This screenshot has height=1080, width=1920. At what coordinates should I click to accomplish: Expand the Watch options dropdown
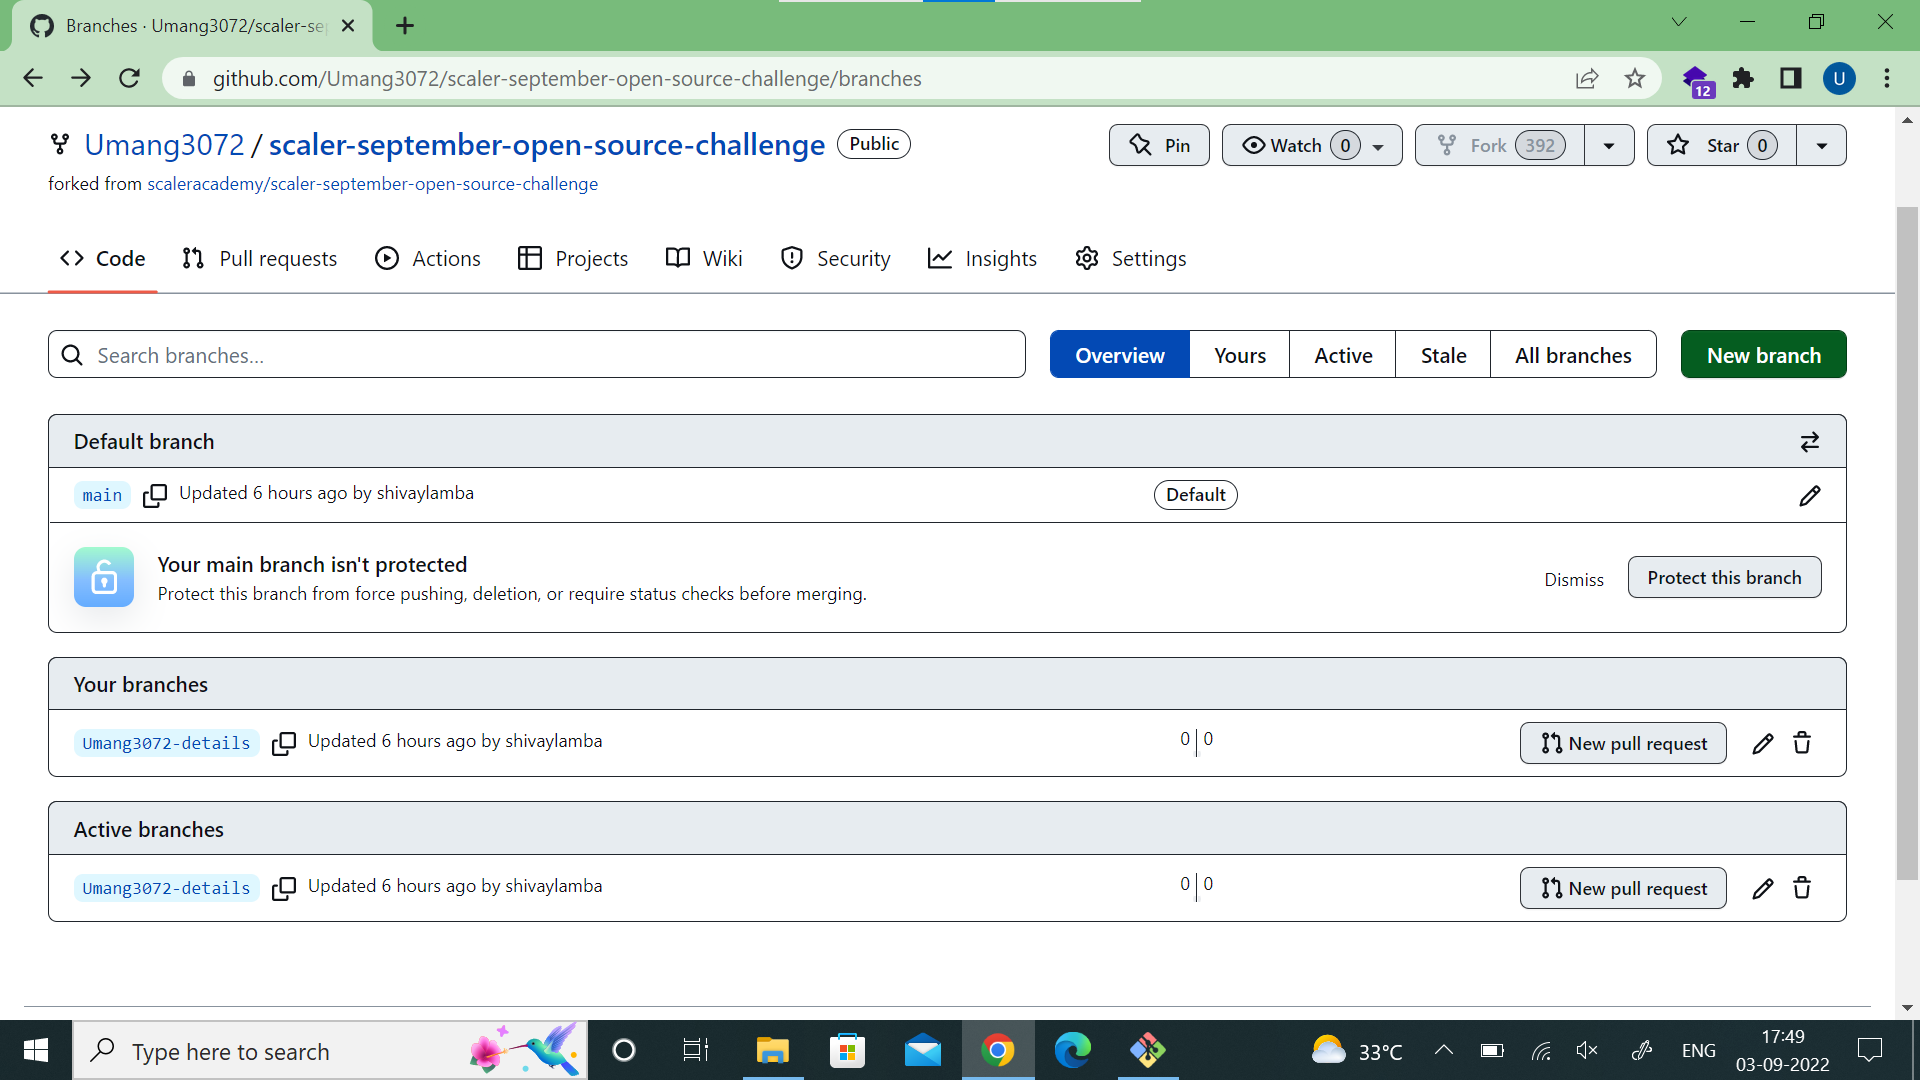[1380, 145]
